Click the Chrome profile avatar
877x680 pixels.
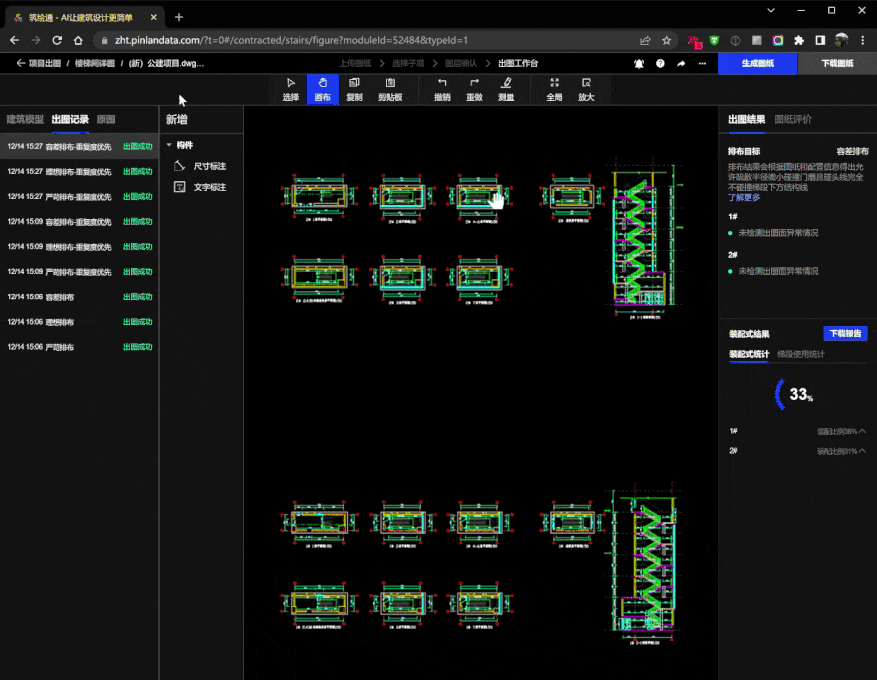click(x=841, y=40)
